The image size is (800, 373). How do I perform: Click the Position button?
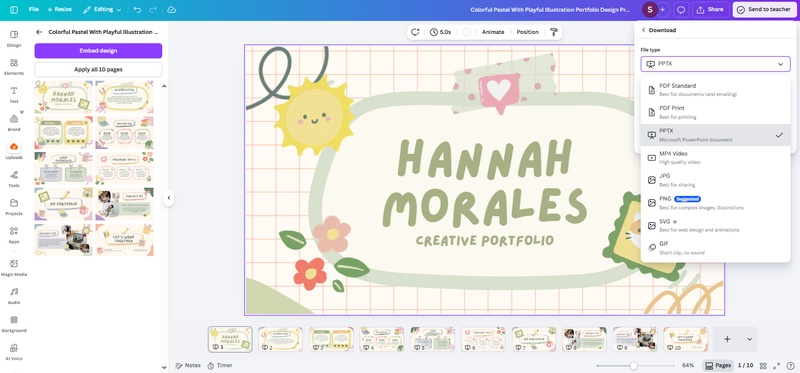click(x=528, y=32)
